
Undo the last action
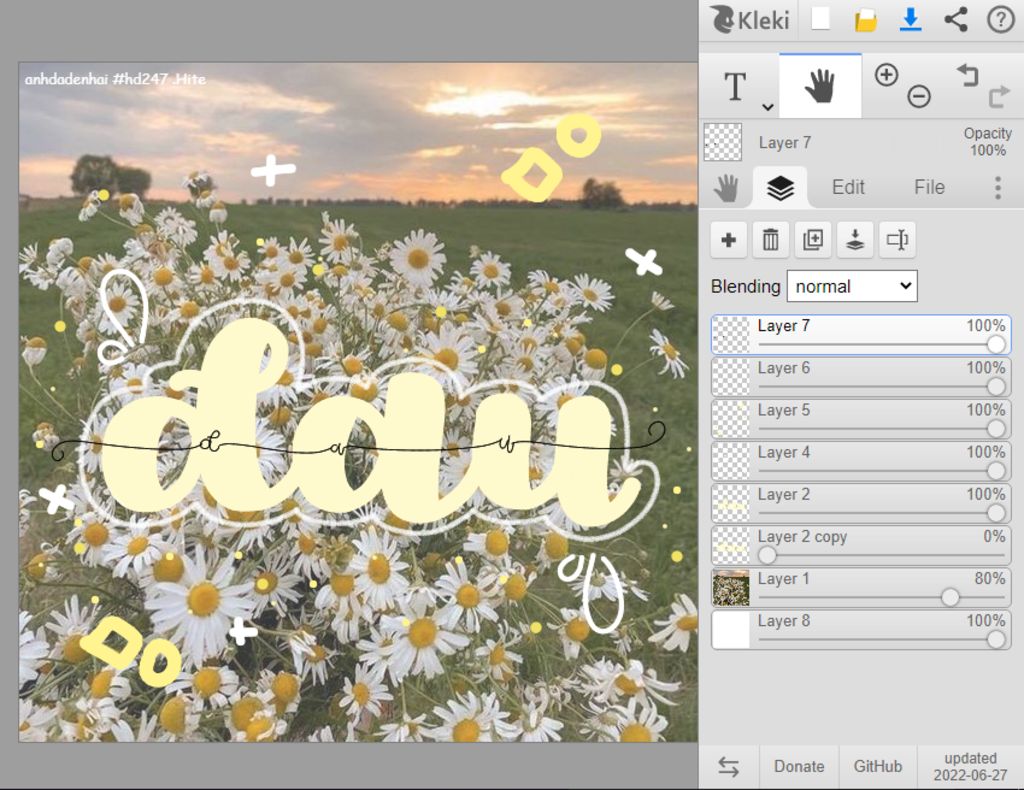click(x=967, y=75)
